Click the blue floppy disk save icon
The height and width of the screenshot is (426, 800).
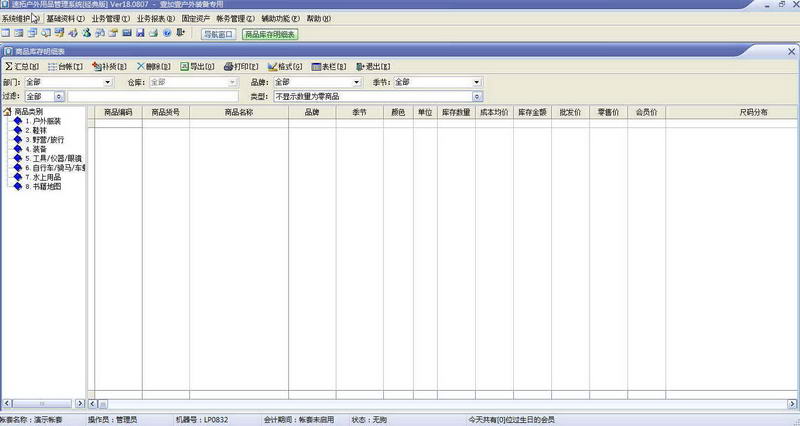click(140, 33)
